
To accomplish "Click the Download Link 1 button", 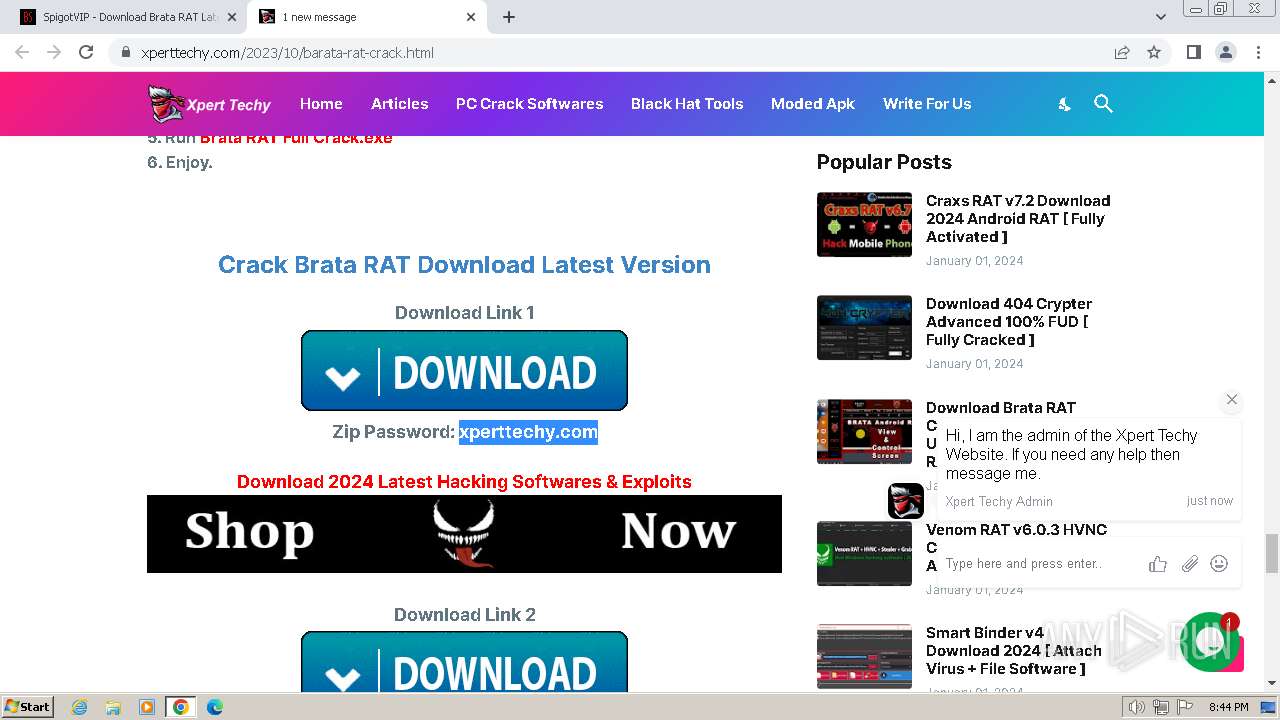I will pos(464,370).
